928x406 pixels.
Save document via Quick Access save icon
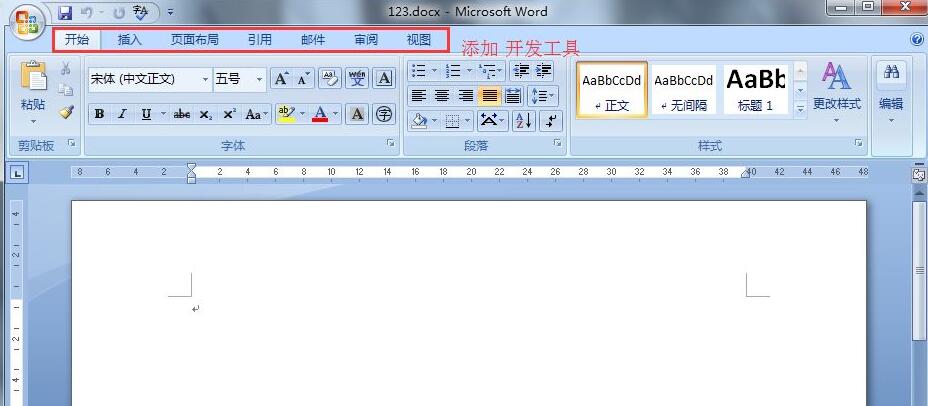tap(65, 11)
